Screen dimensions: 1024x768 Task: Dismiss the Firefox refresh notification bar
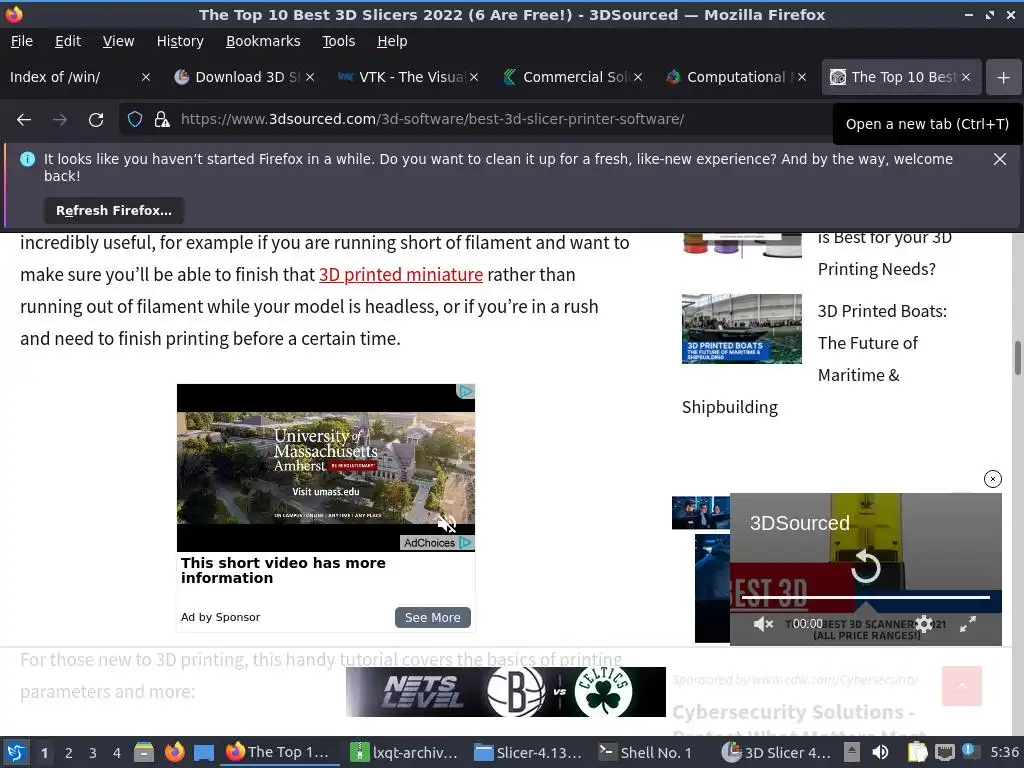pos(1000,159)
